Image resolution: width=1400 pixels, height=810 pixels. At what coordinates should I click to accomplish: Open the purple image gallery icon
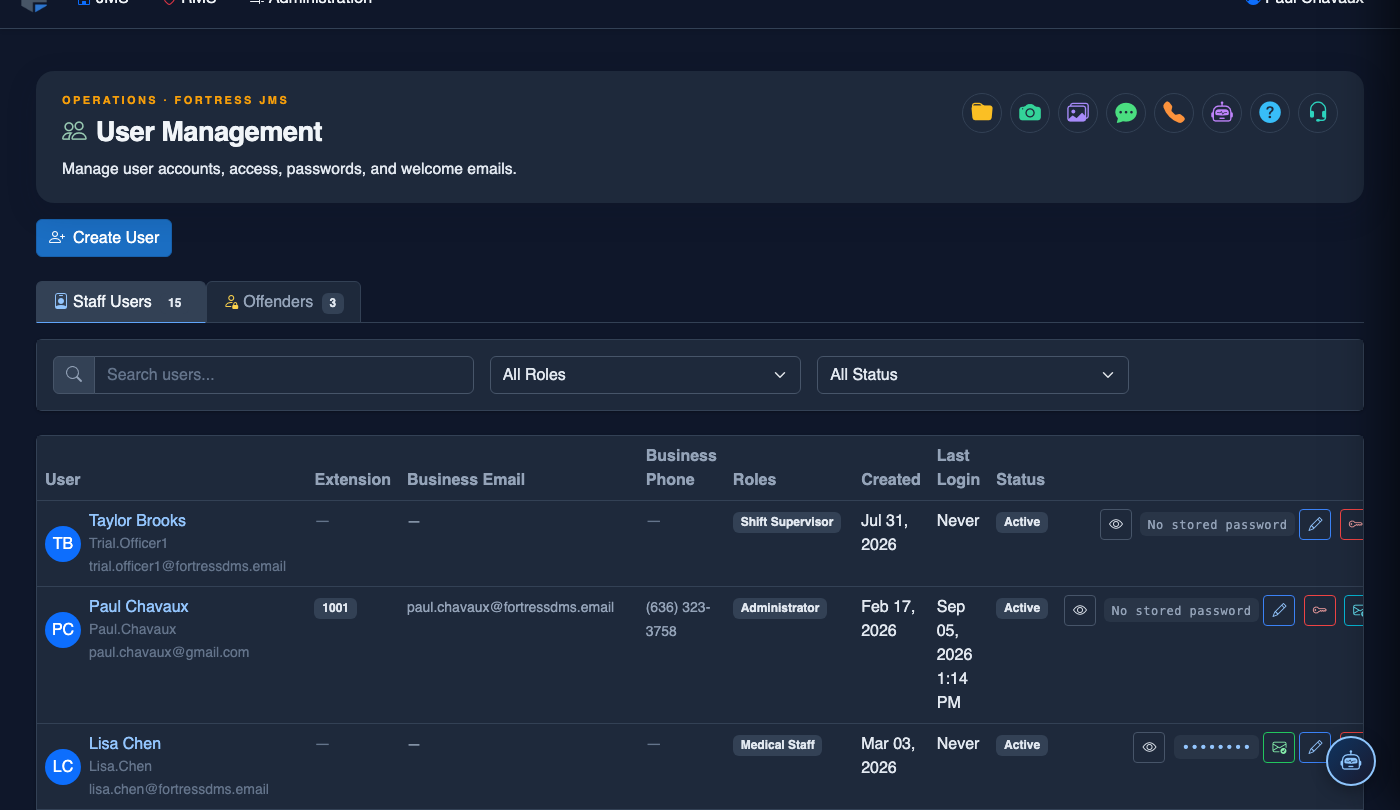(x=1078, y=113)
